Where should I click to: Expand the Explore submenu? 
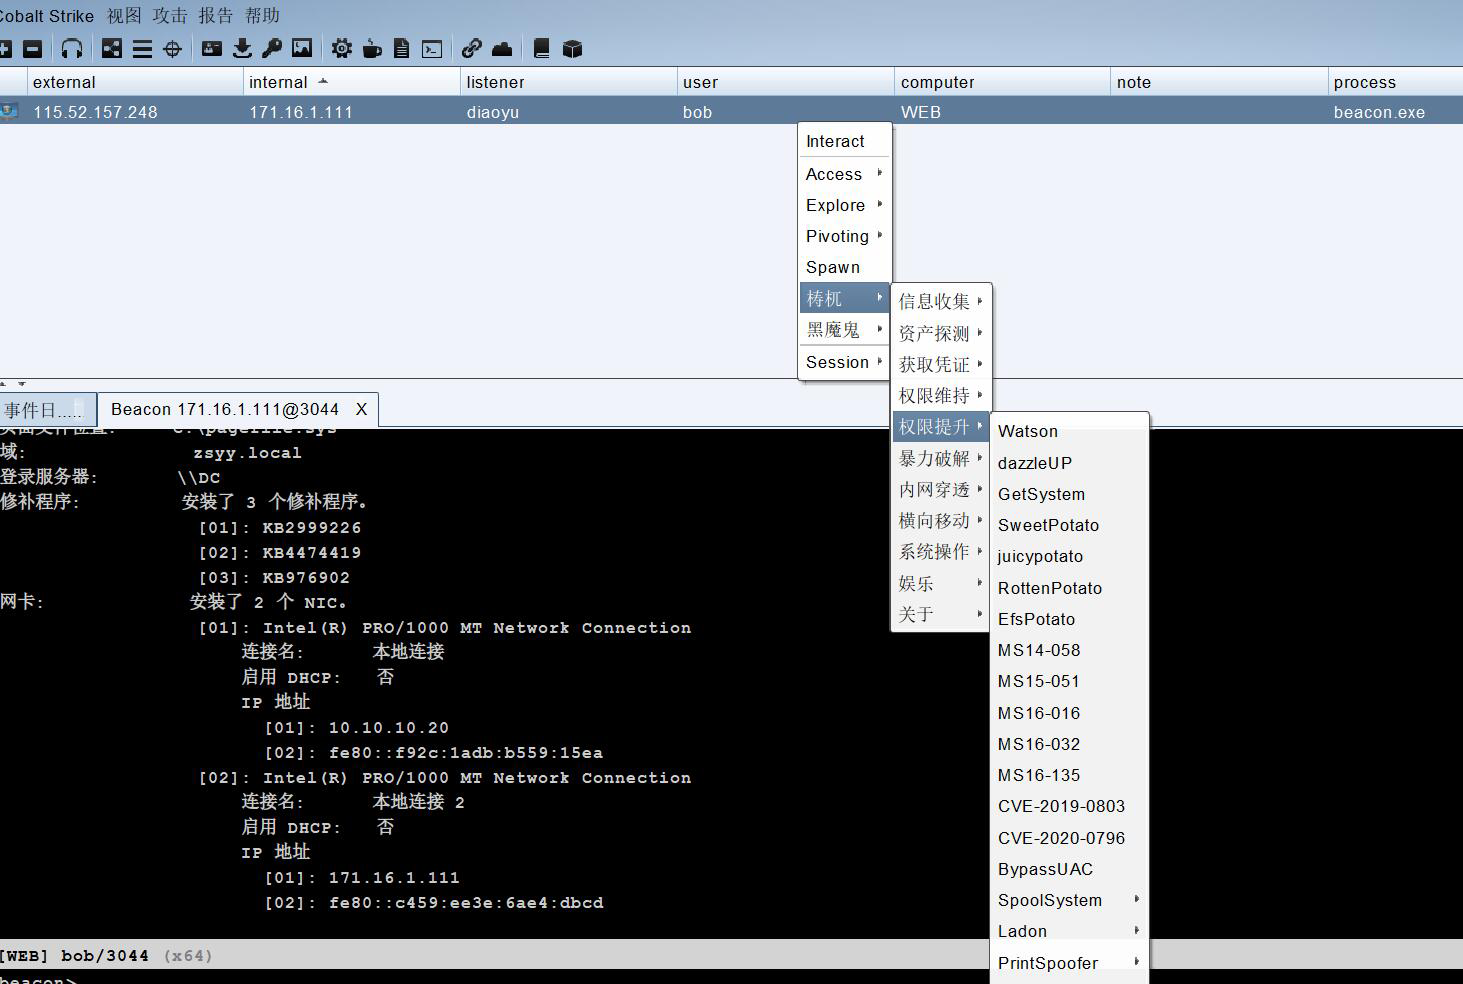coord(844,205)
